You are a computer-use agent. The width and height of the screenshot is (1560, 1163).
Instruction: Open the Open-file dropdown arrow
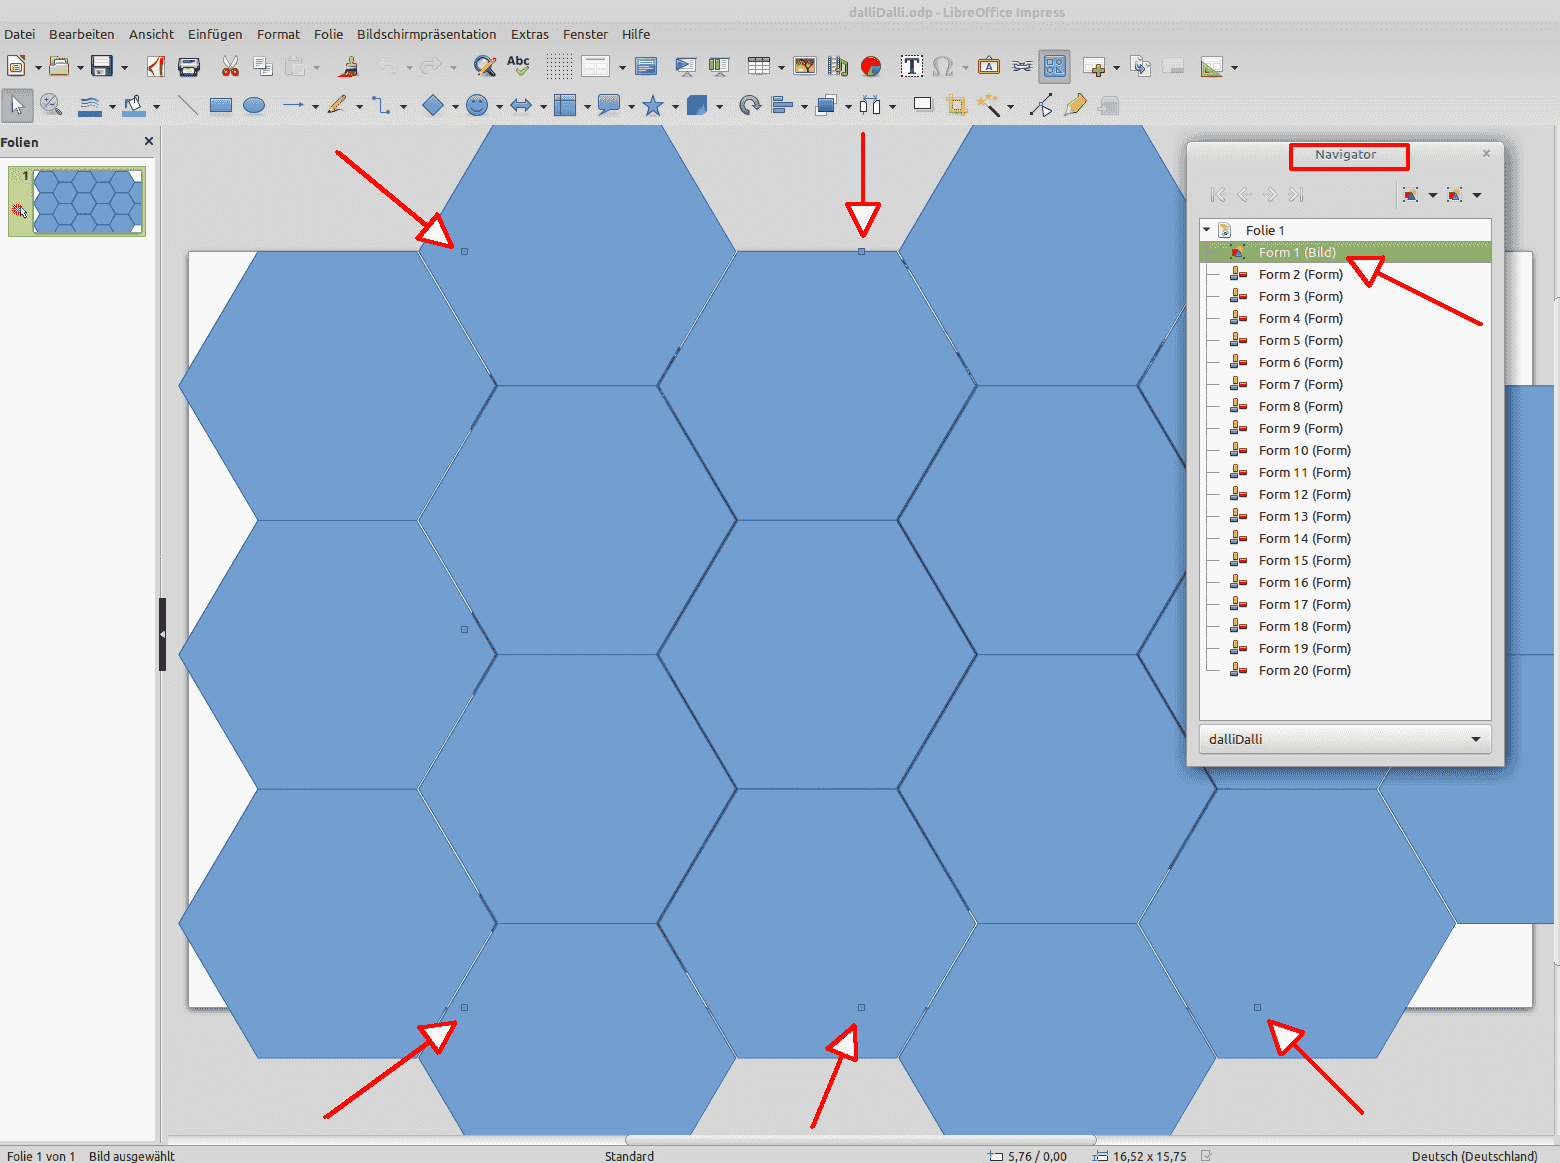click(81, 68)
